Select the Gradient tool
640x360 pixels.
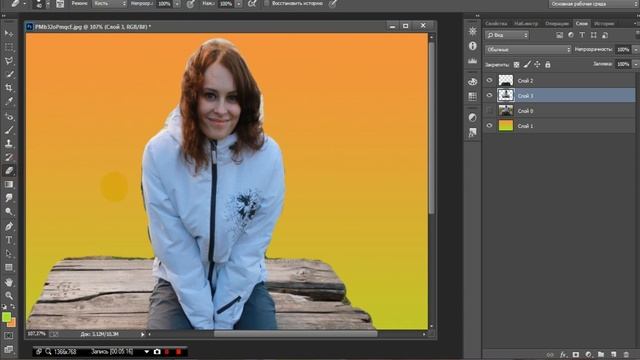(x=9, y=184)
